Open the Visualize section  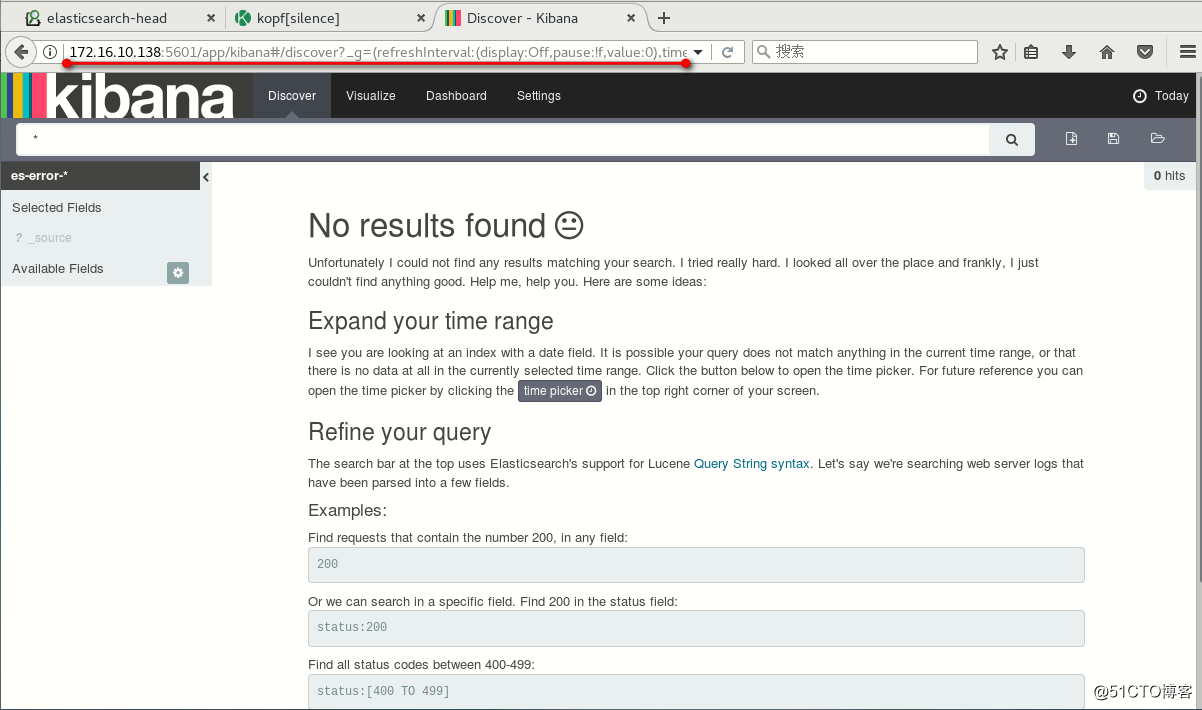[371, 96]
